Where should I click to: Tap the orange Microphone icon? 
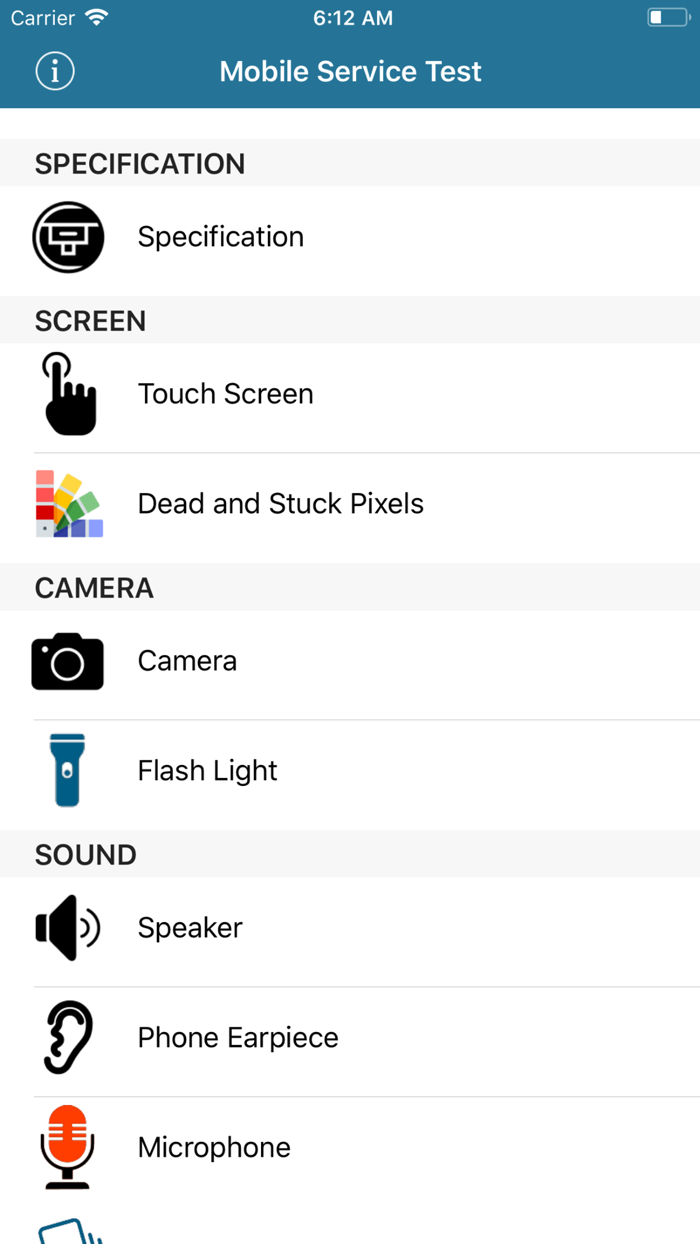tap(68, 1148)
